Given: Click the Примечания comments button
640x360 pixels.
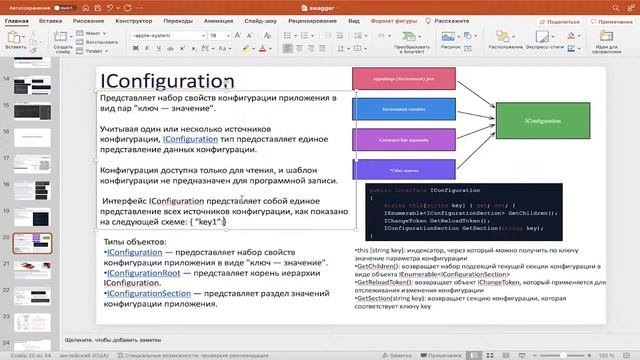Looking at the screenshot, I should point(611,21).
